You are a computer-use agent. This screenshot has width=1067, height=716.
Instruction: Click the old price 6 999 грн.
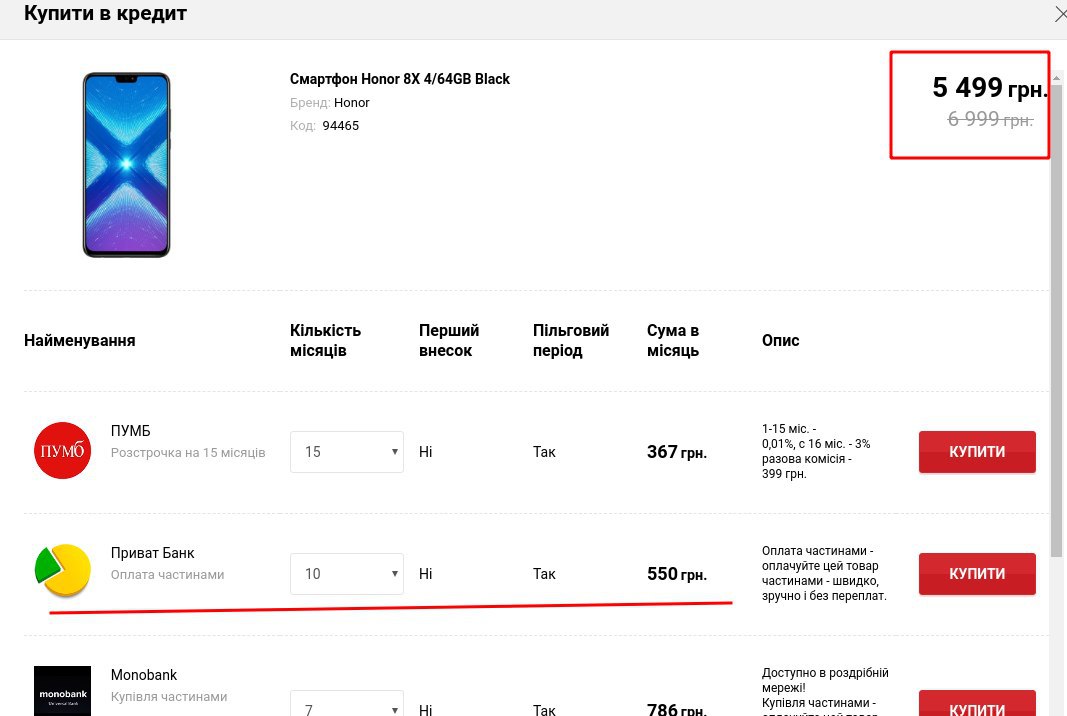click(x=990, y=119)
